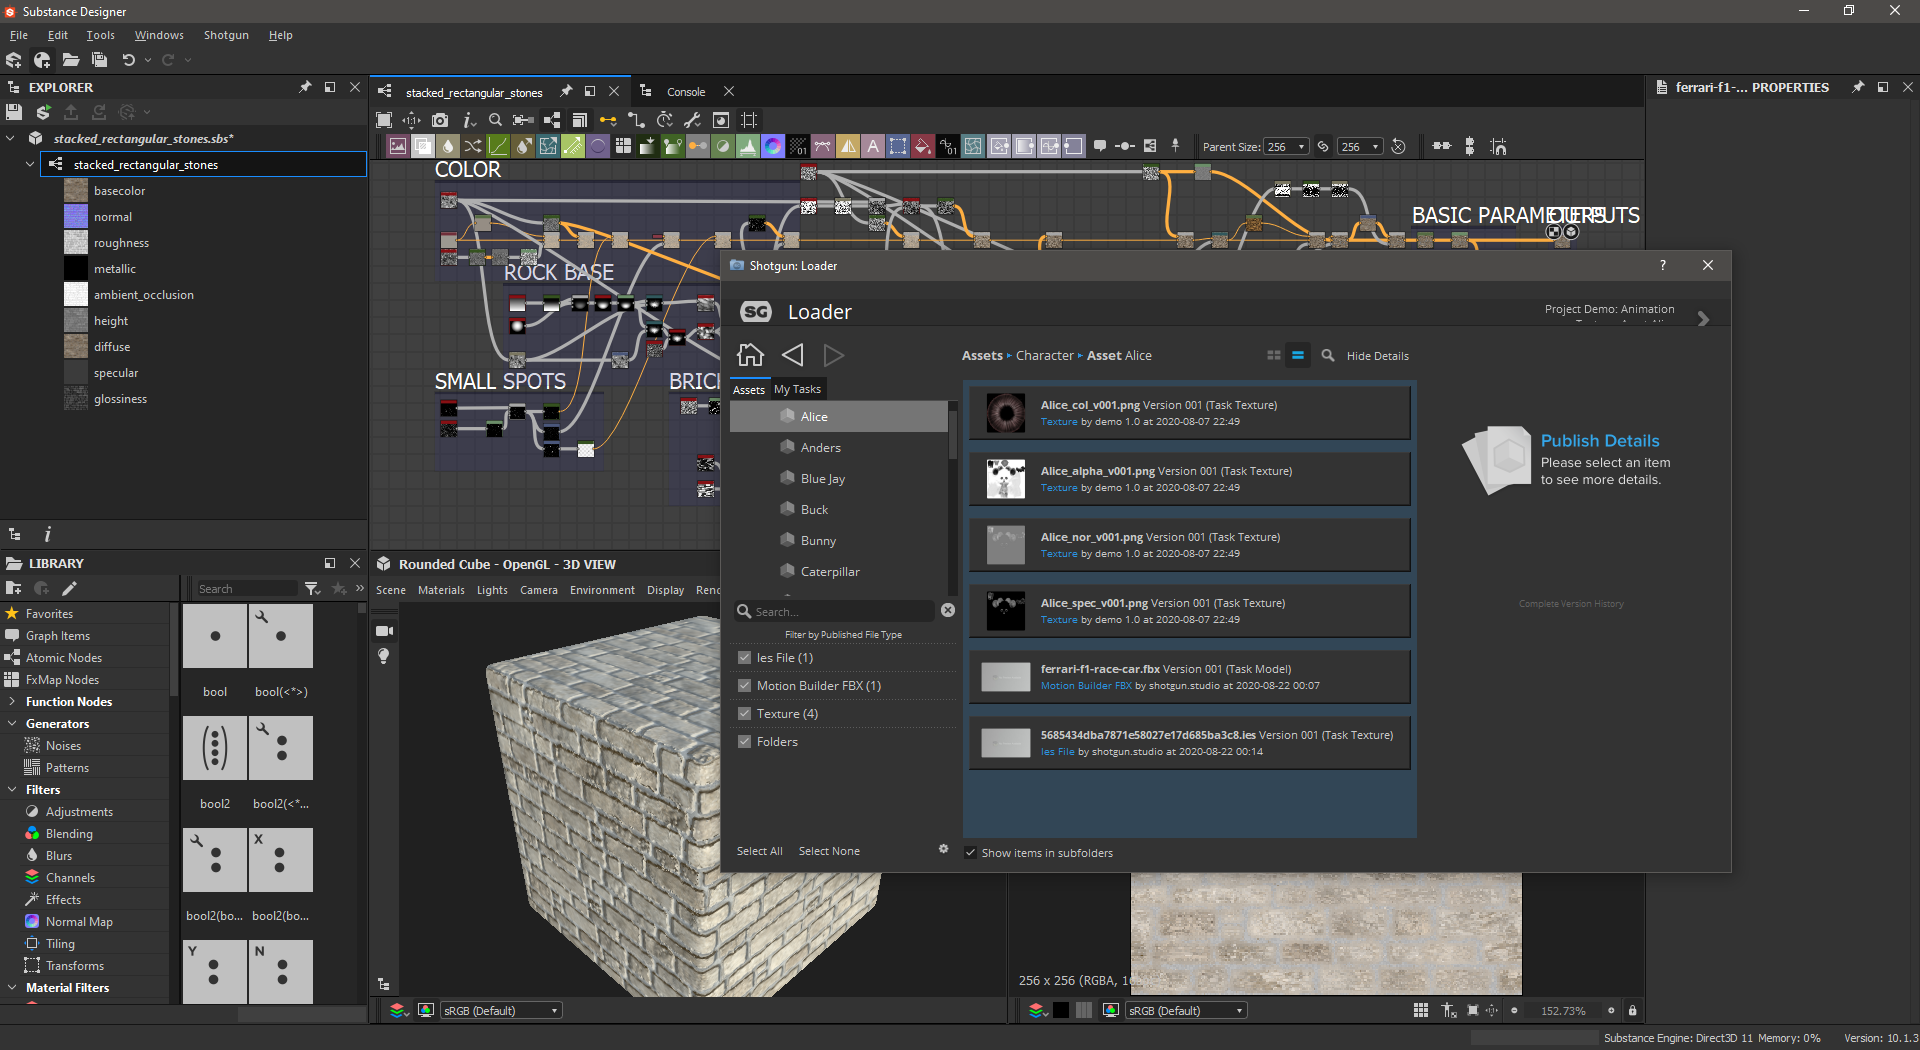The image size is (1920, 1050).
Task: Fit graph to view in graph toolbar
Action: pos(384,120)
